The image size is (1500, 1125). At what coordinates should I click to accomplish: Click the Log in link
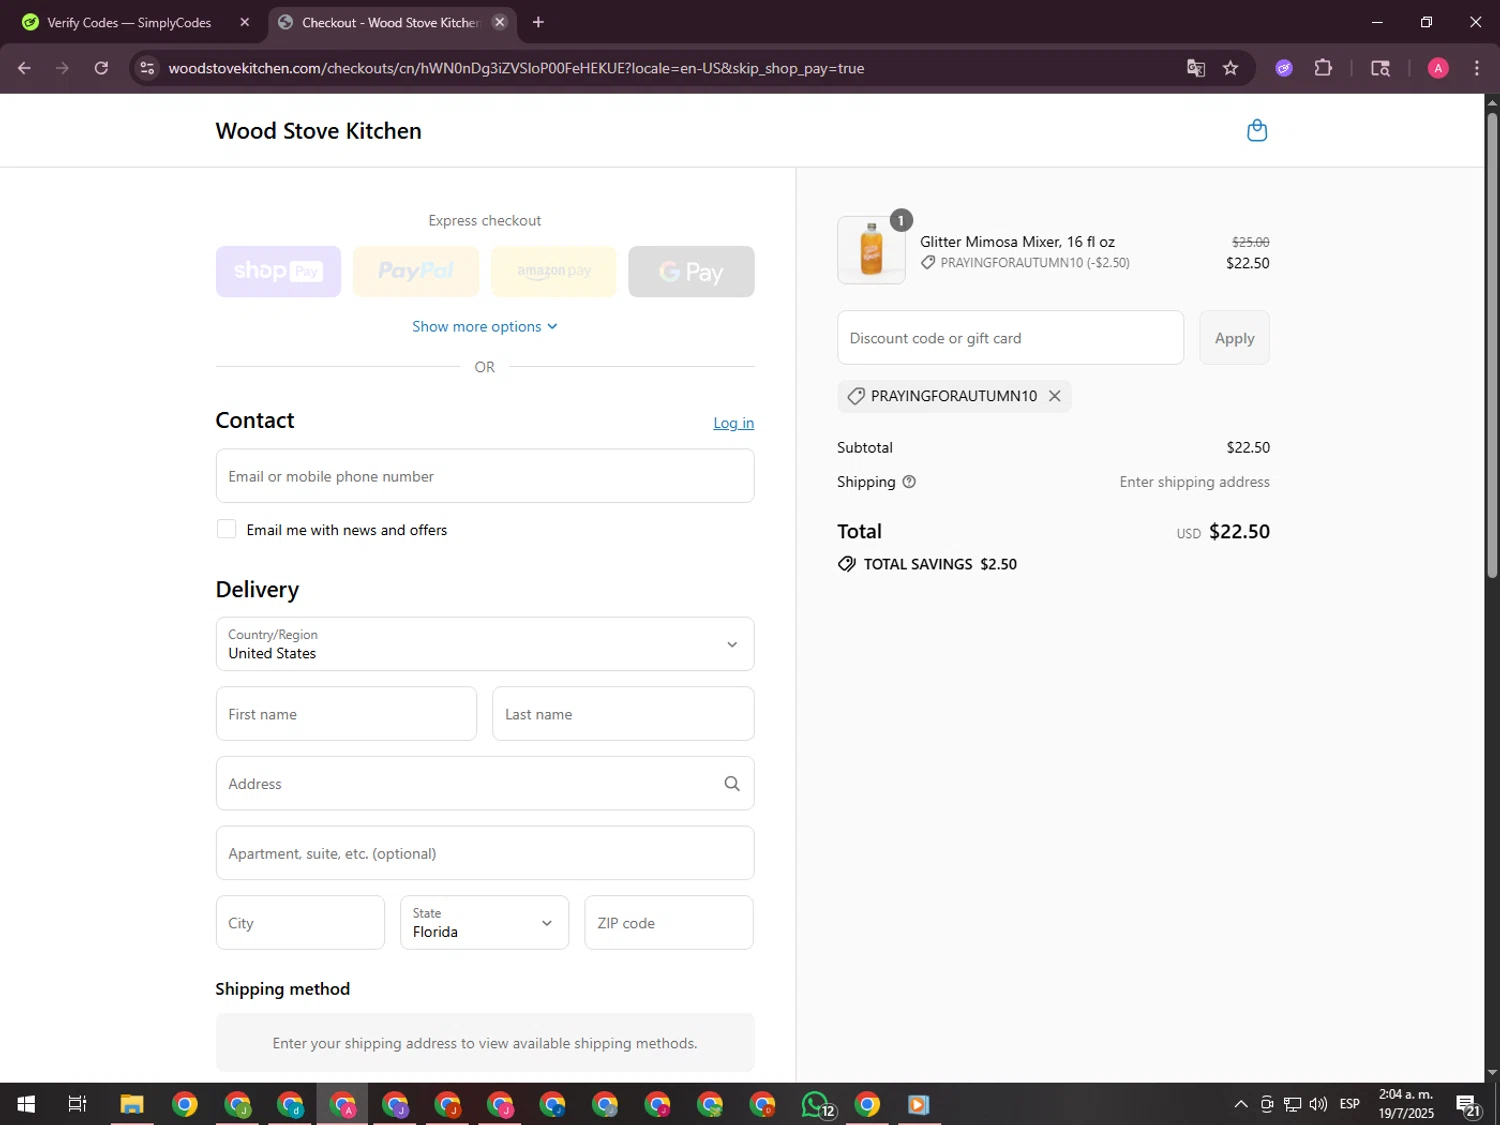733,423
